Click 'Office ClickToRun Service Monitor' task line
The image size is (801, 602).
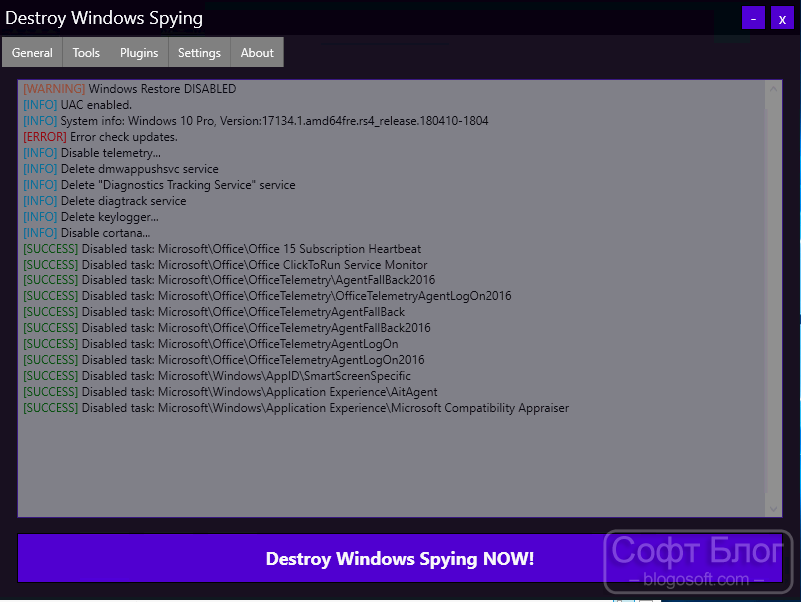tap(225, 264)
